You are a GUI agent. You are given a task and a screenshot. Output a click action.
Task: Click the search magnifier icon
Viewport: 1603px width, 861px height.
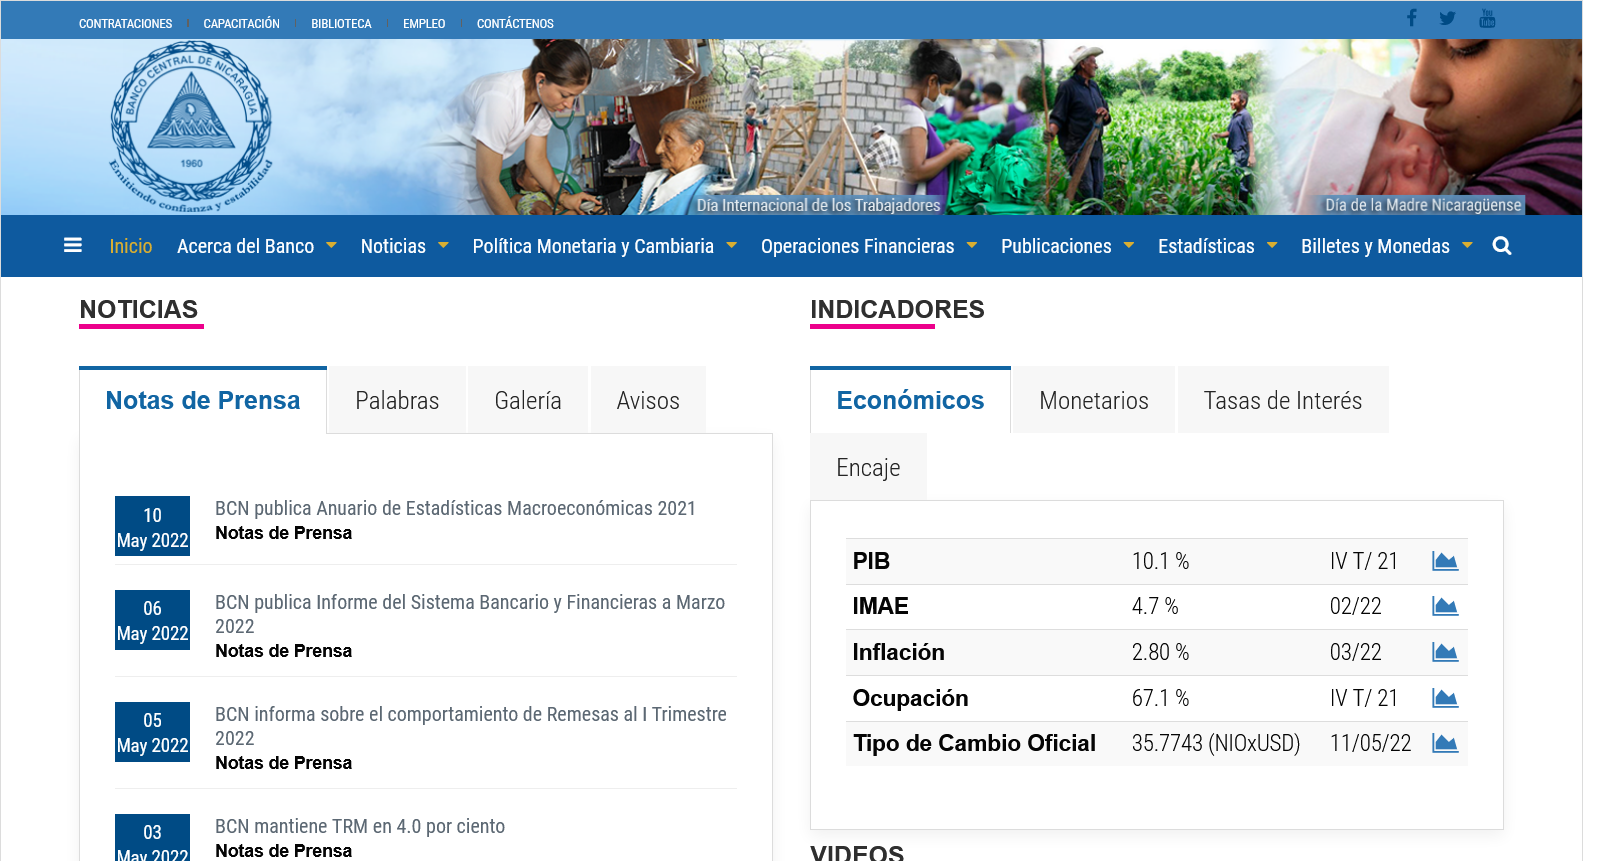pos(1501,246)
